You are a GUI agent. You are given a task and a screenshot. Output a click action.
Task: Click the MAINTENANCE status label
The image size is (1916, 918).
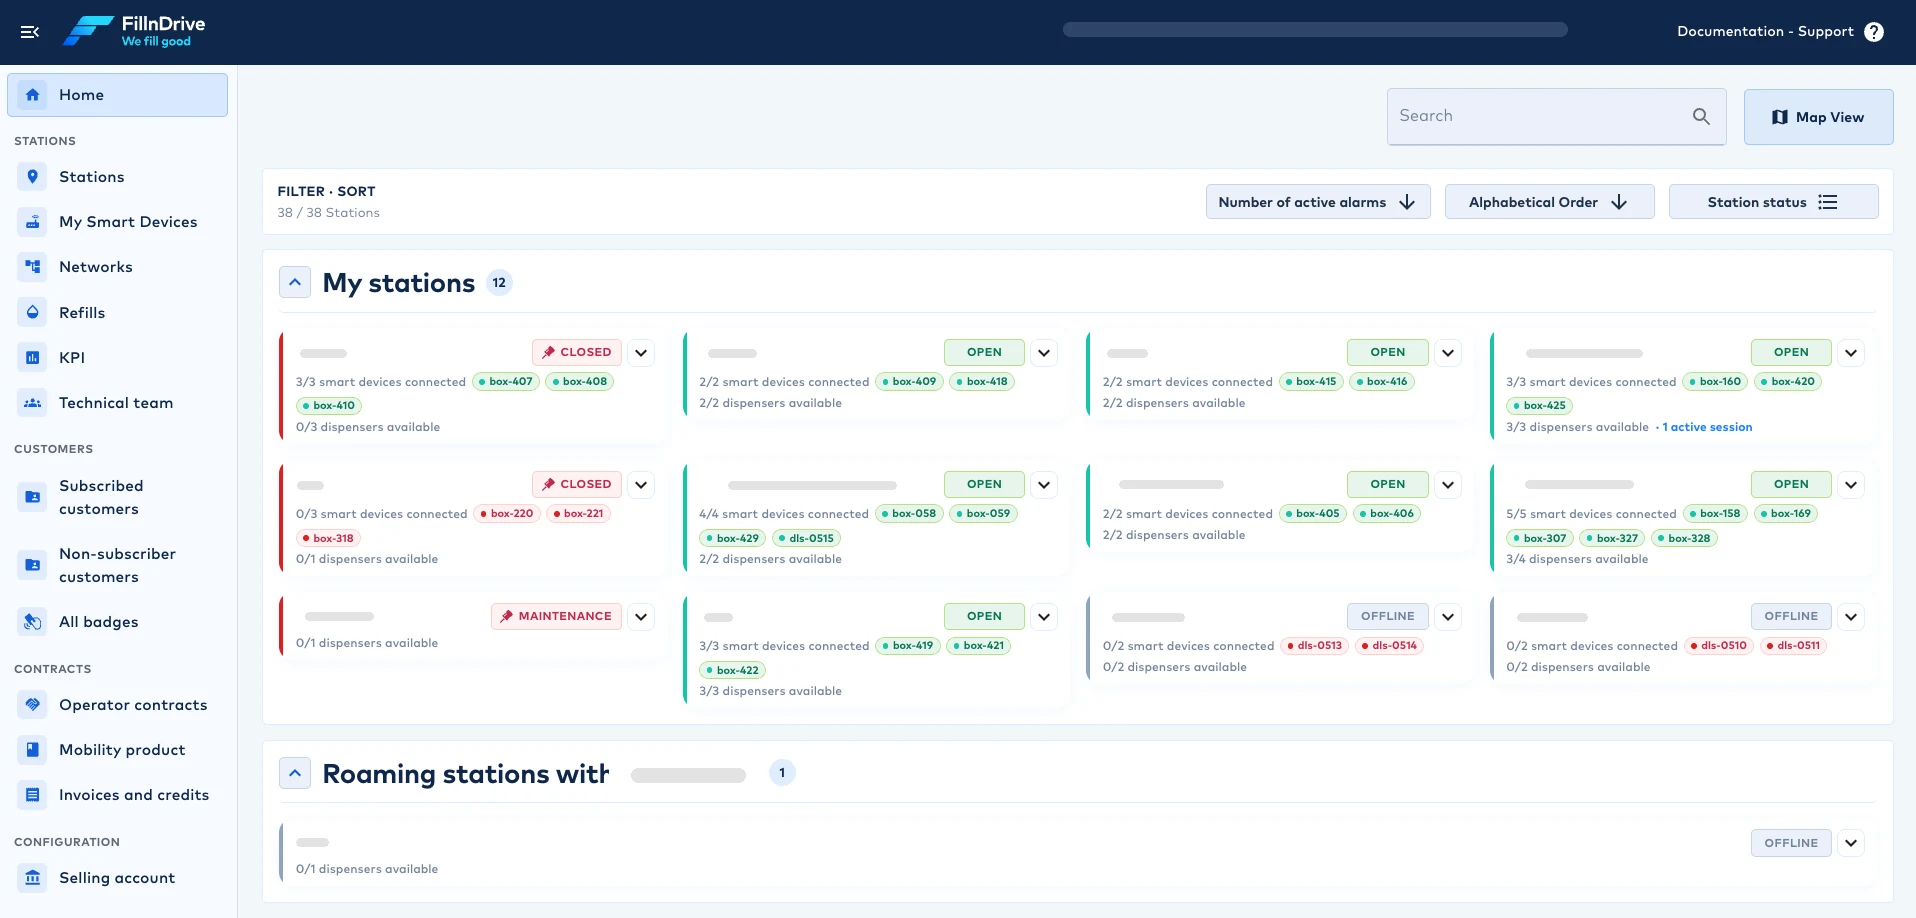click(556, 616)
